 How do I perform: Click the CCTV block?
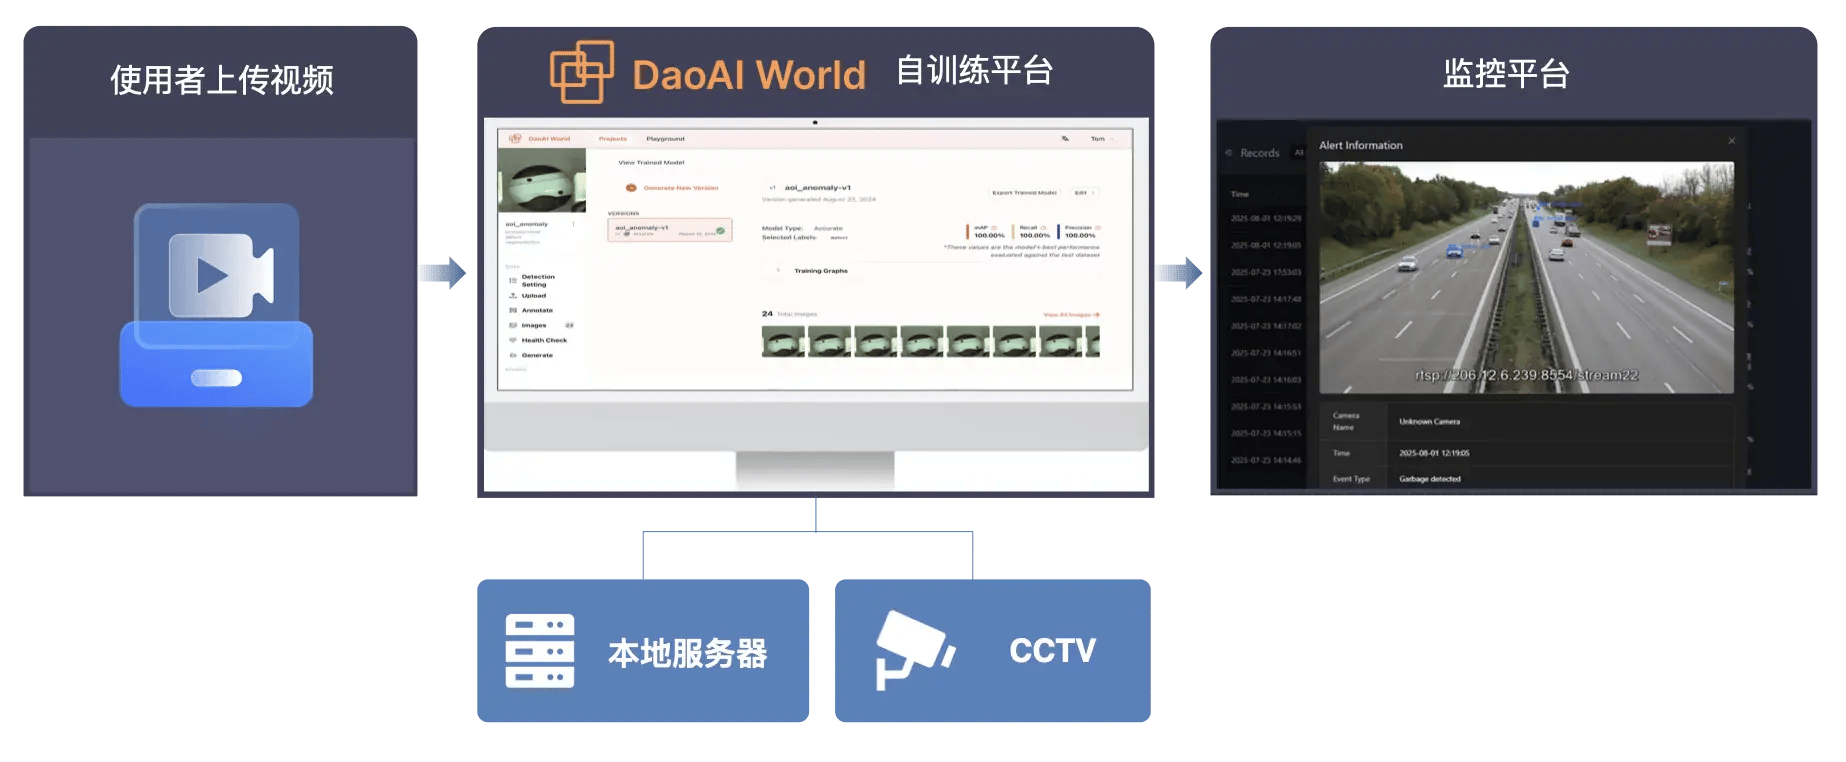coord(993,651)
